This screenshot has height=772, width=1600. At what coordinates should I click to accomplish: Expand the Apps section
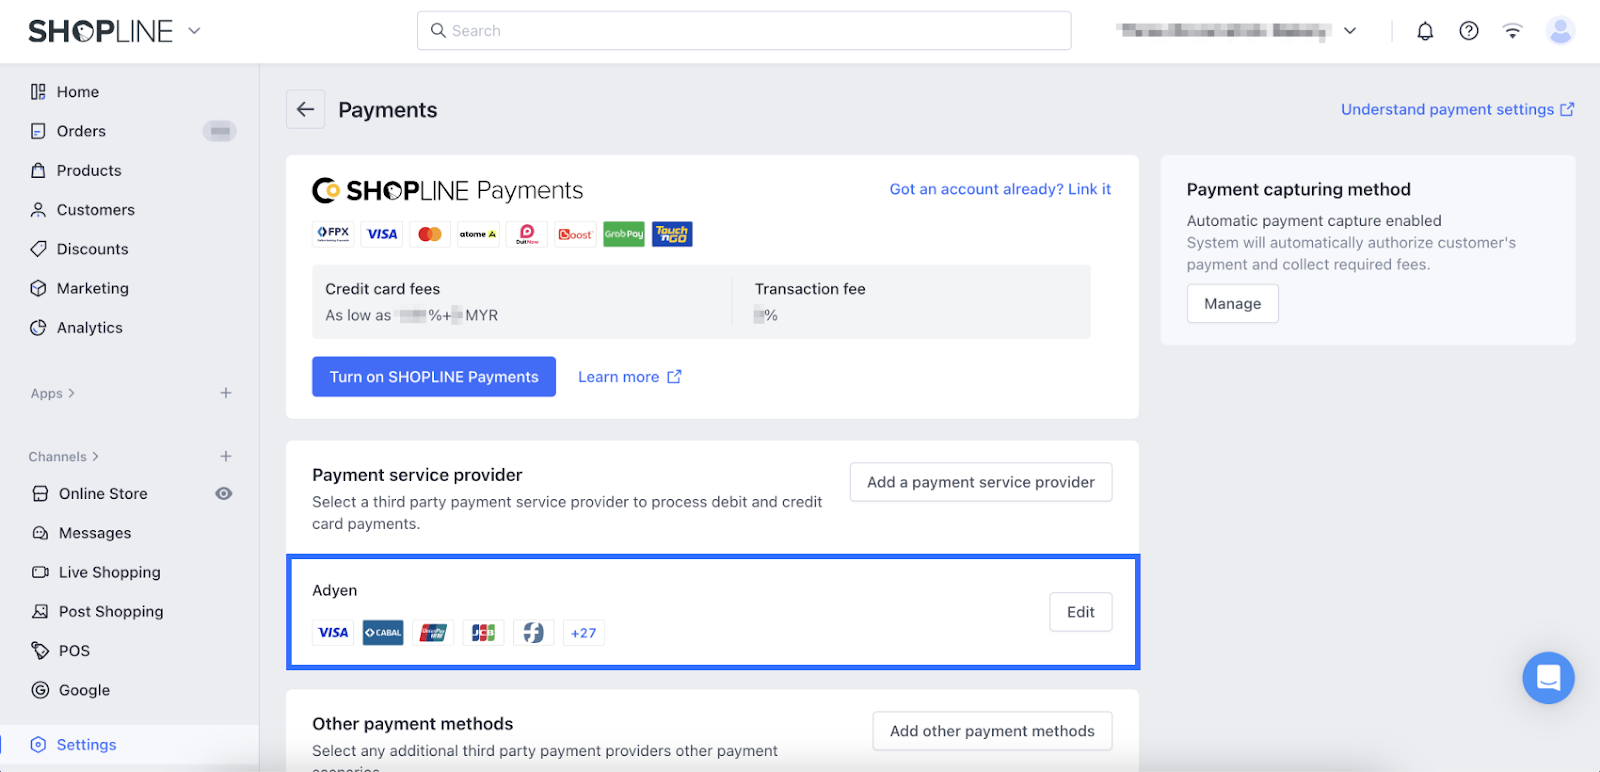click(53, 393)
